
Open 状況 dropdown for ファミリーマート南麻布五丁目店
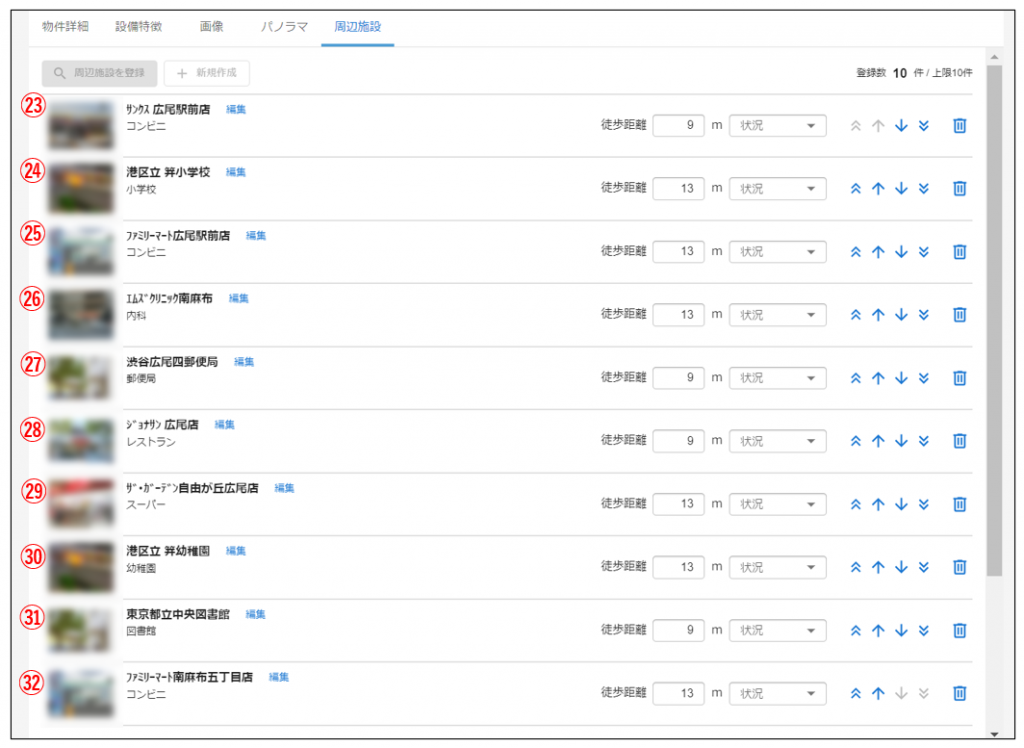[x=778, y=693]
